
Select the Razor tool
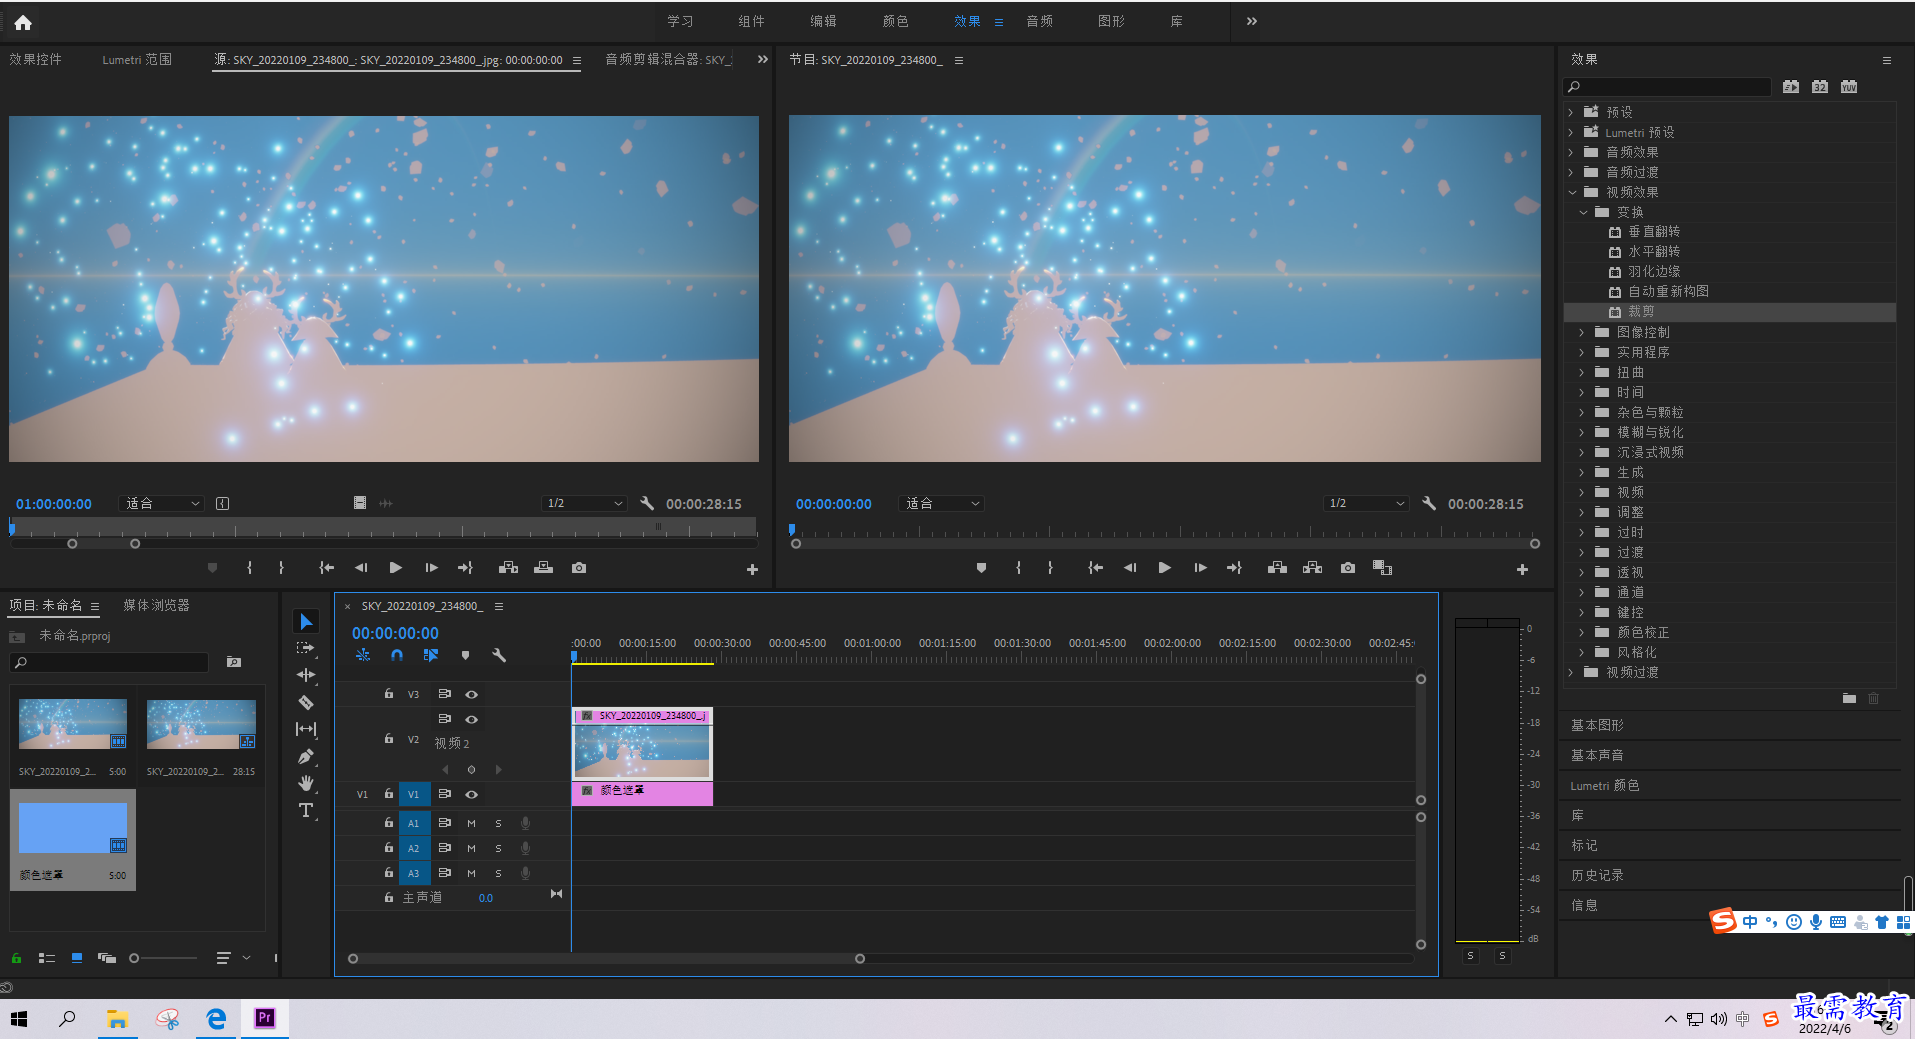pos(306,702)
